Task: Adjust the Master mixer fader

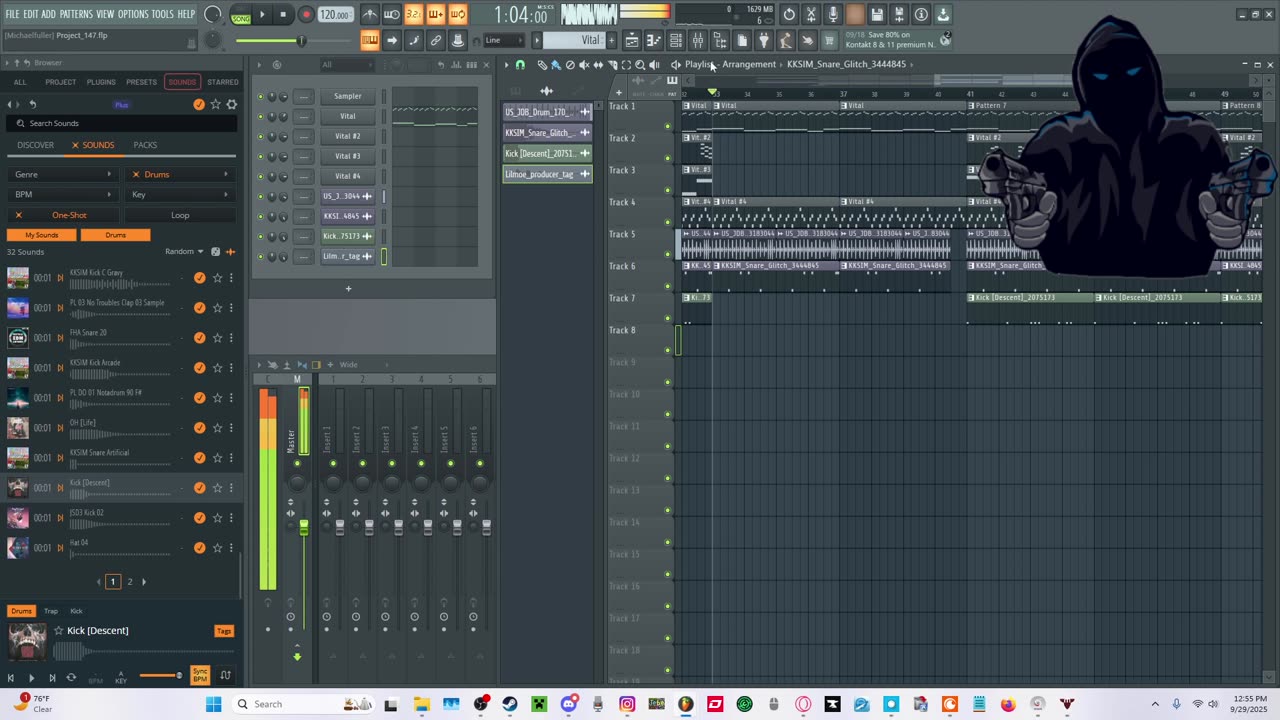Action: click(x=304, y=527)
